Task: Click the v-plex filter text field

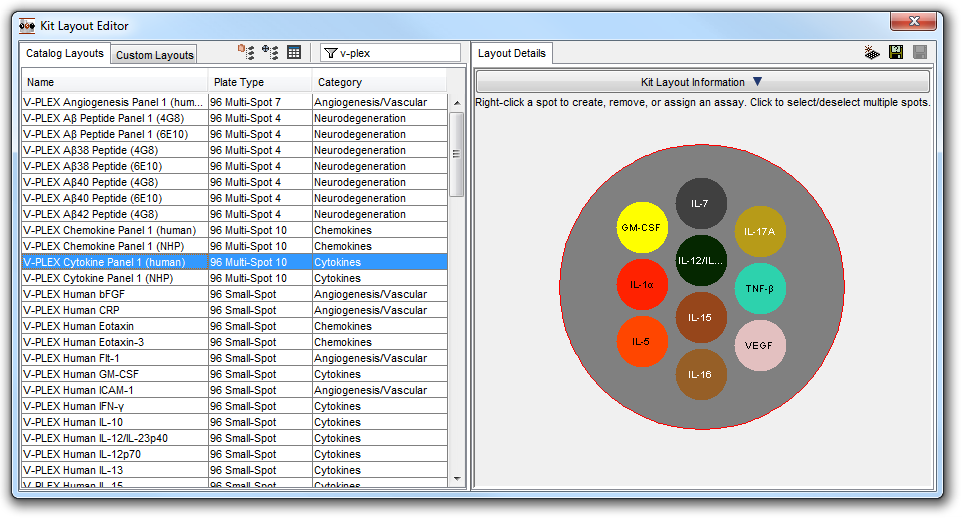Action: [x=398, y=53]
